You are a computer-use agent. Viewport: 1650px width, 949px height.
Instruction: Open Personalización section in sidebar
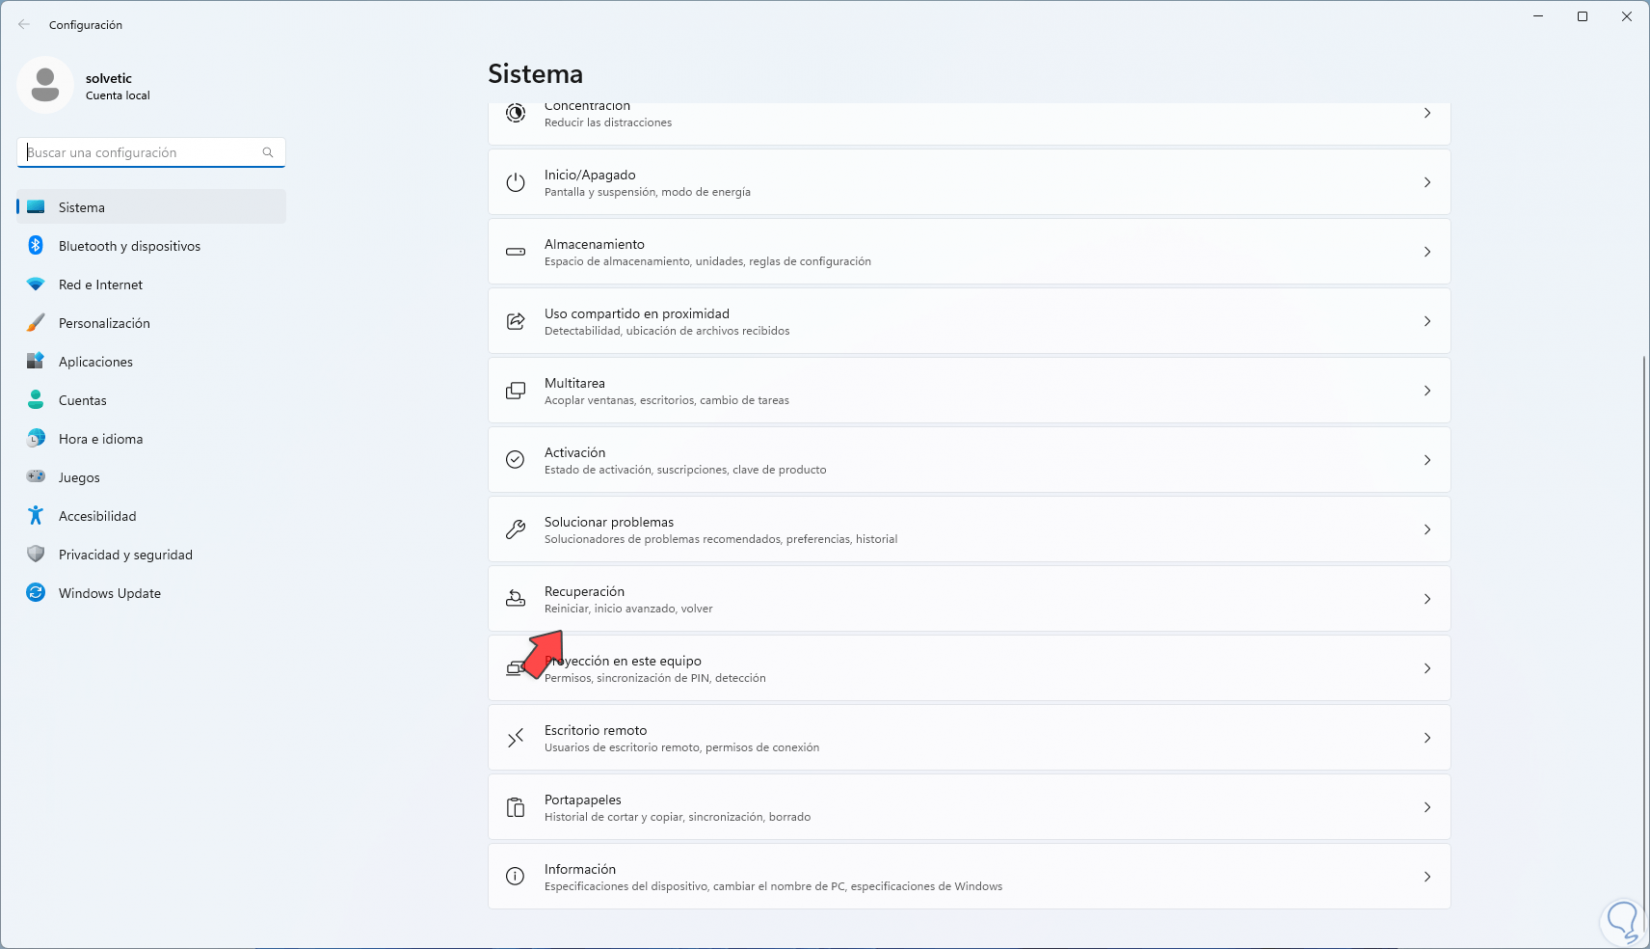(x=104, y=323)
